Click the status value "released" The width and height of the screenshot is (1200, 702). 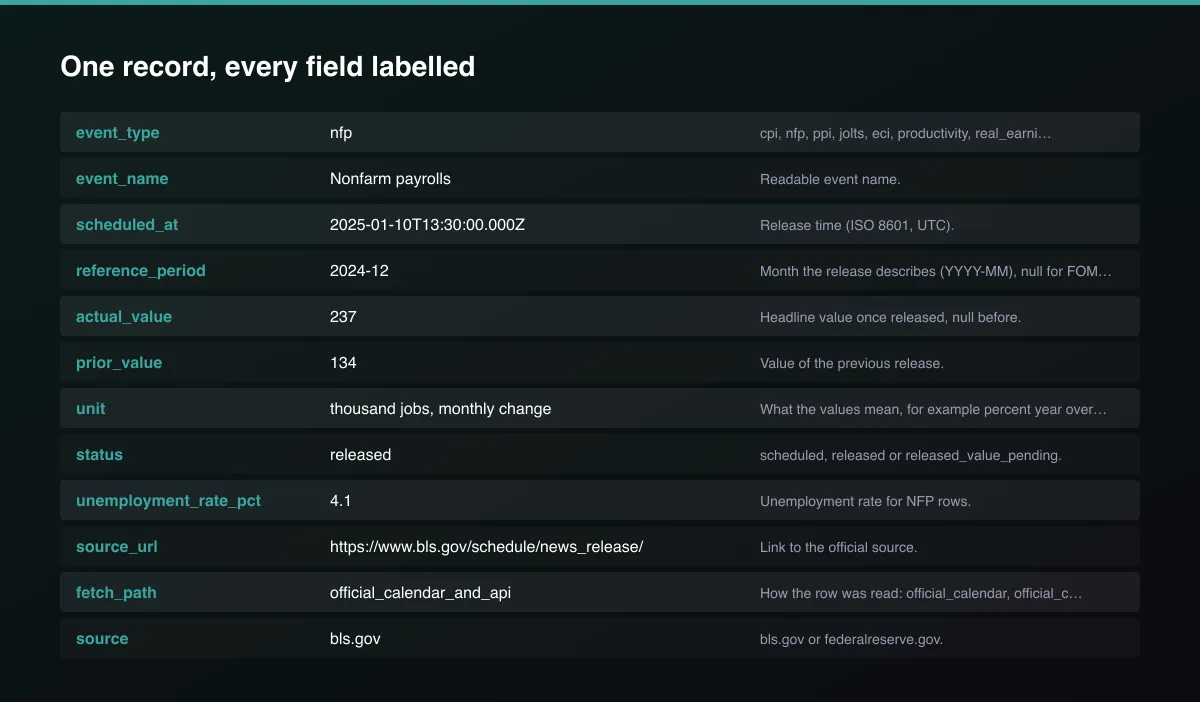(360, 455)
